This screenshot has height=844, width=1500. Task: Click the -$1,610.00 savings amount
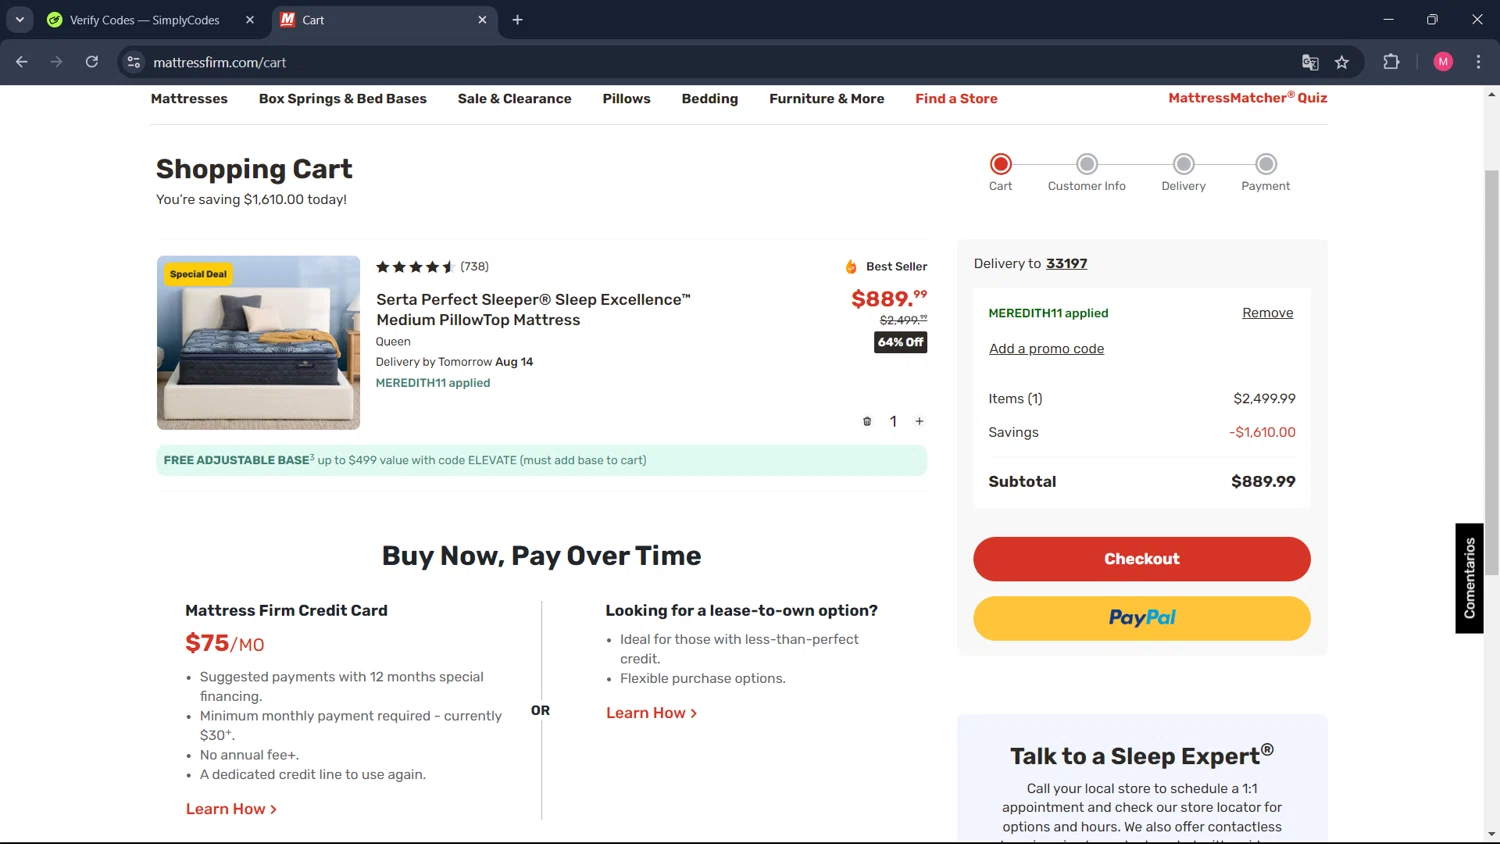pyautogui.click(x=1262, y=433)
